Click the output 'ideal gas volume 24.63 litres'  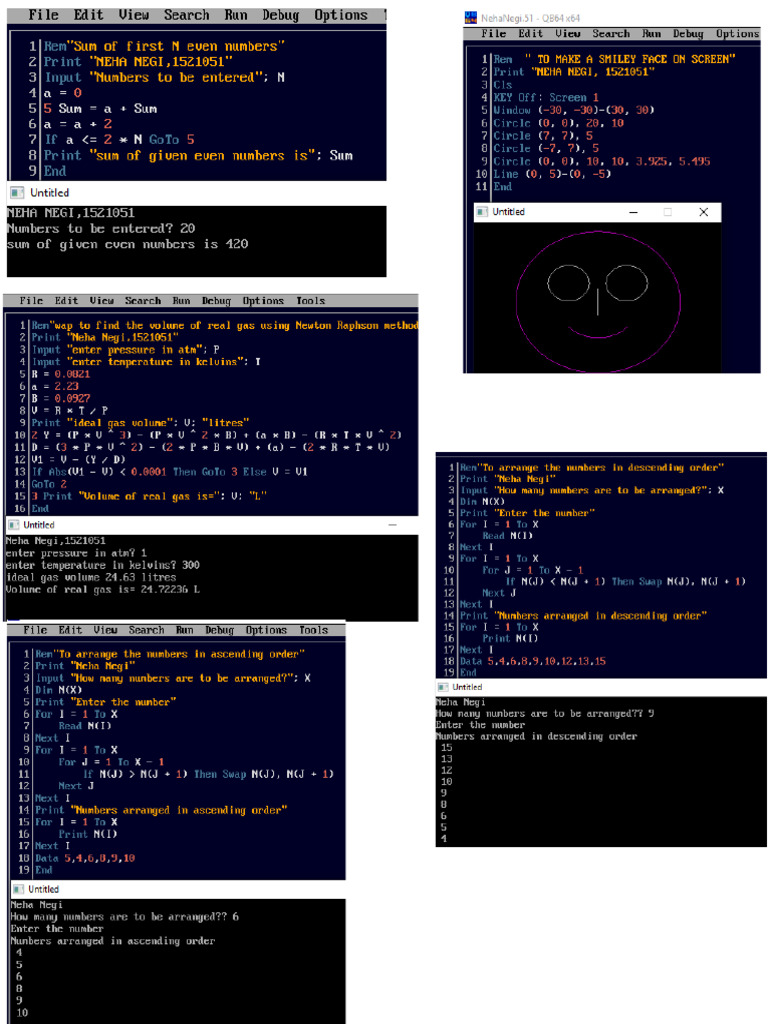[91, 577]
